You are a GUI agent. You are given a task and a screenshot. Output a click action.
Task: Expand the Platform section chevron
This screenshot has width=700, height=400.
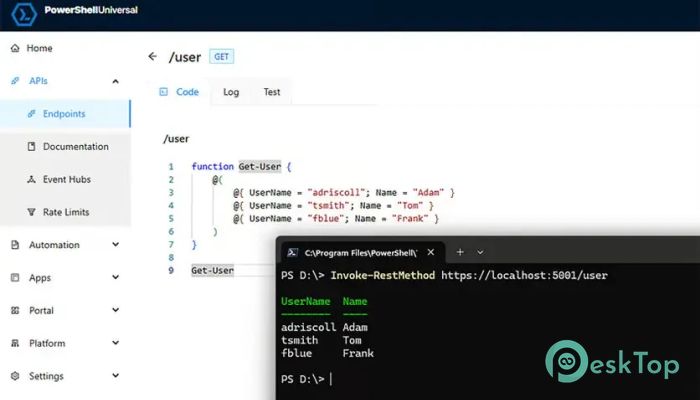coord(116,343)
